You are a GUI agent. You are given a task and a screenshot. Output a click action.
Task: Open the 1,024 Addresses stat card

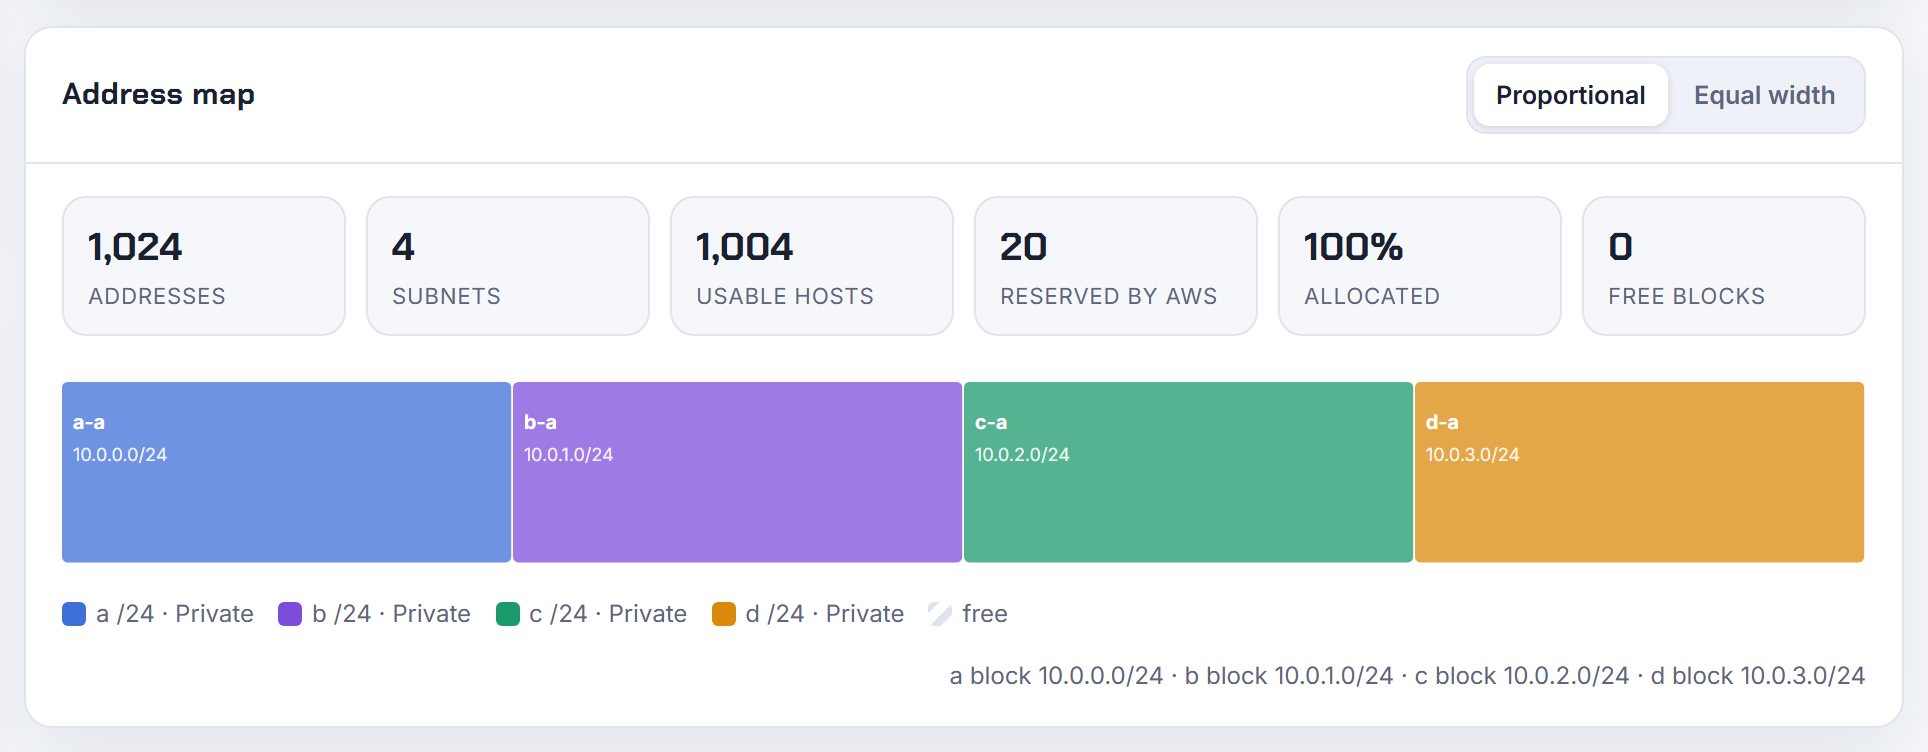point(204,266)
